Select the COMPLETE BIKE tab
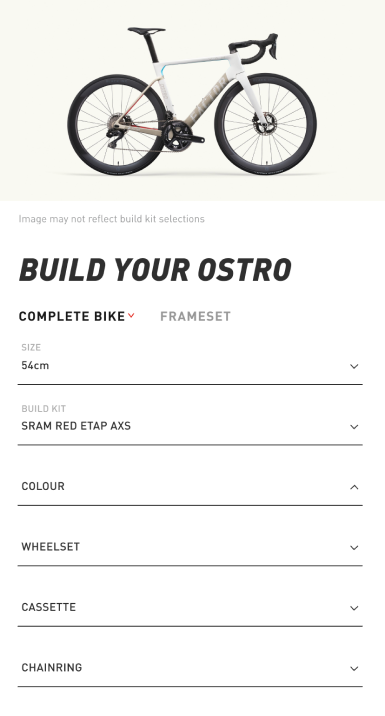This screenshot has height=716, width=385. 72,316
